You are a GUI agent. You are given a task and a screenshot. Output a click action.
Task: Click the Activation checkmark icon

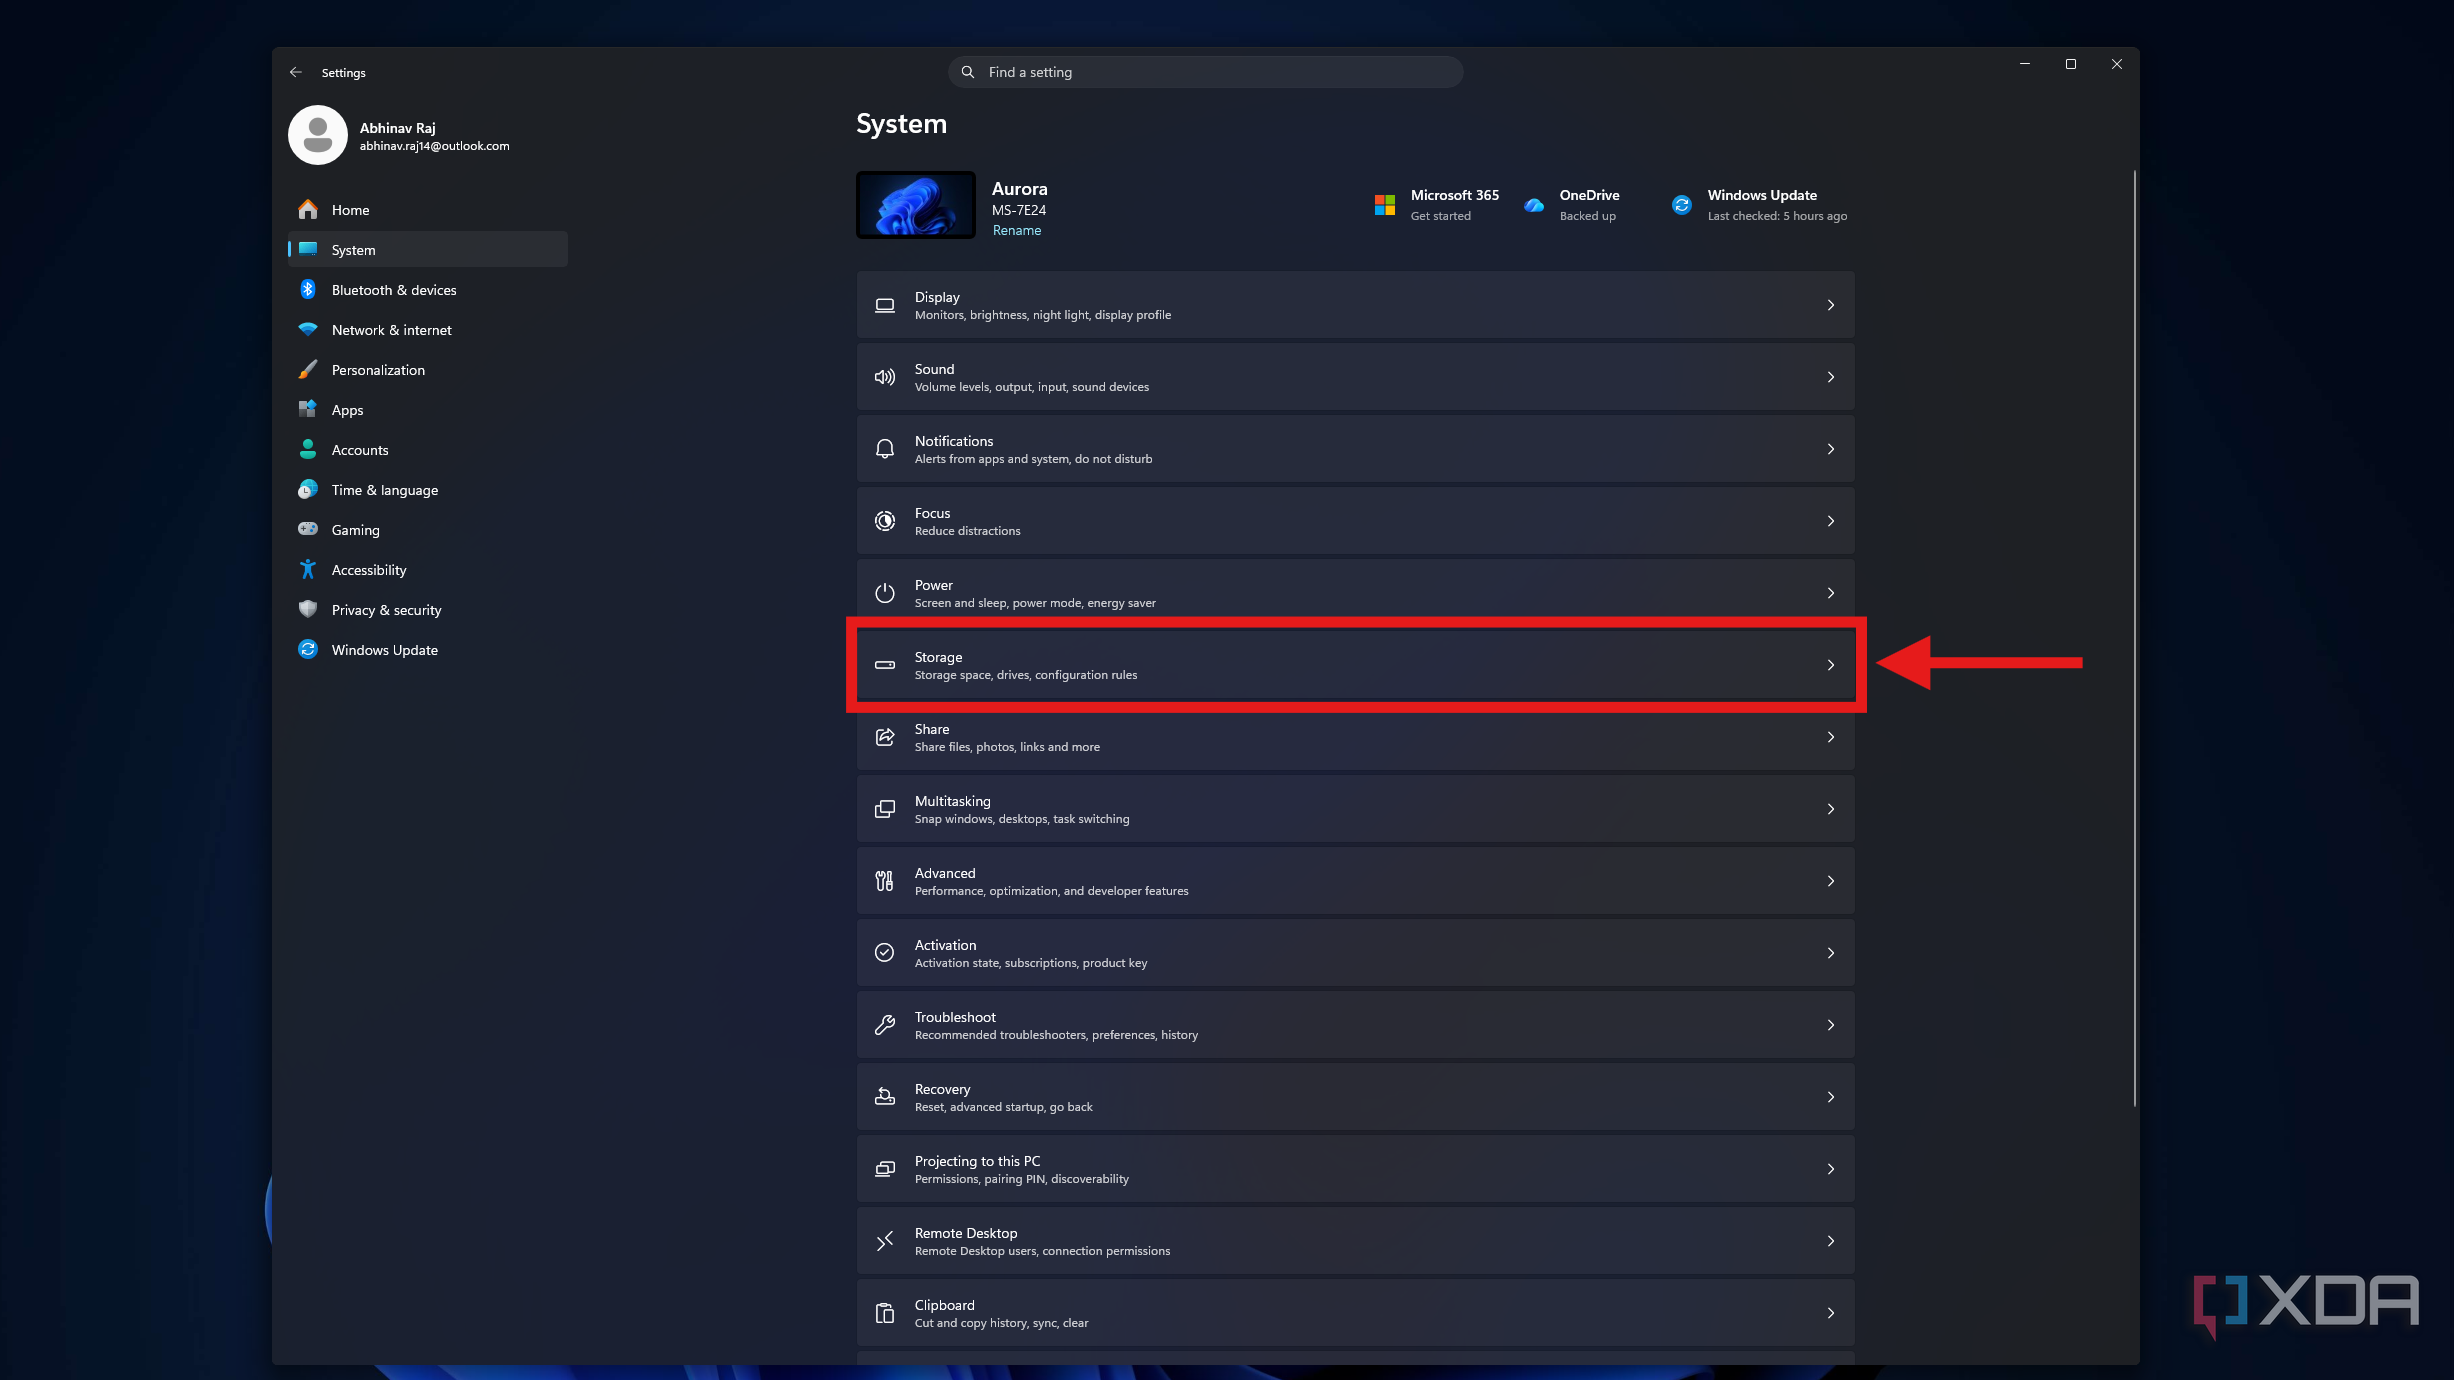tap(885, 953)
